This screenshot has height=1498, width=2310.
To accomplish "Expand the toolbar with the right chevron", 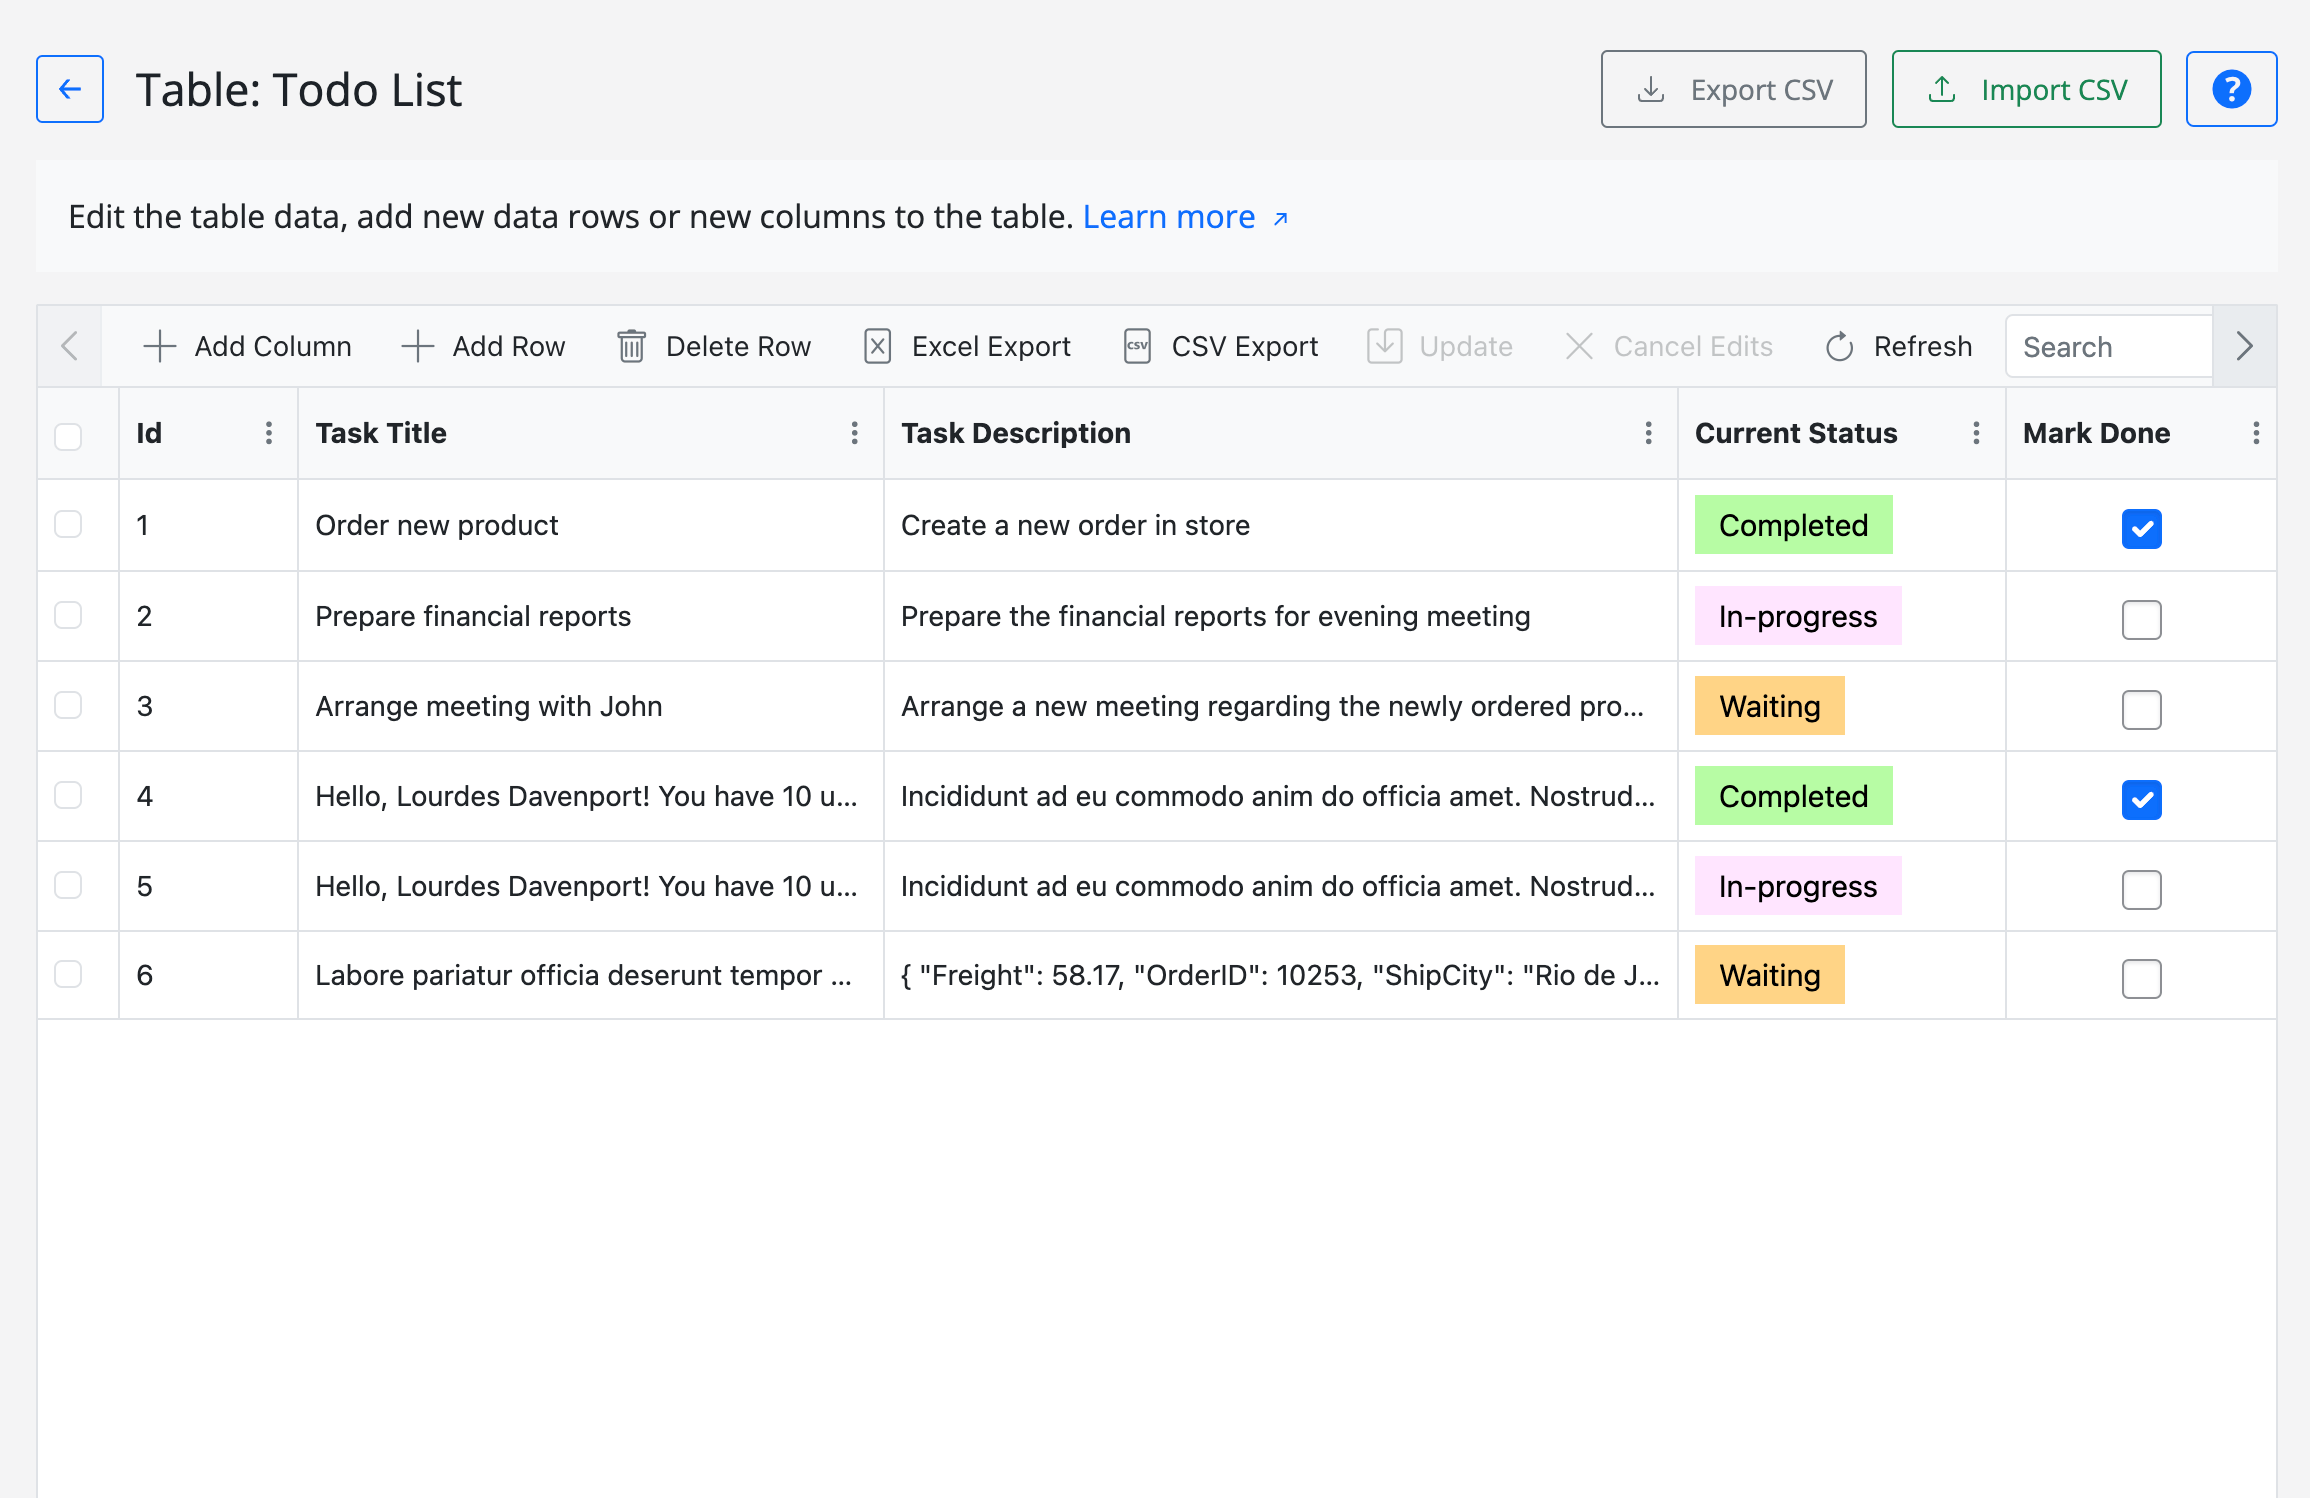I will (2245, 346).
